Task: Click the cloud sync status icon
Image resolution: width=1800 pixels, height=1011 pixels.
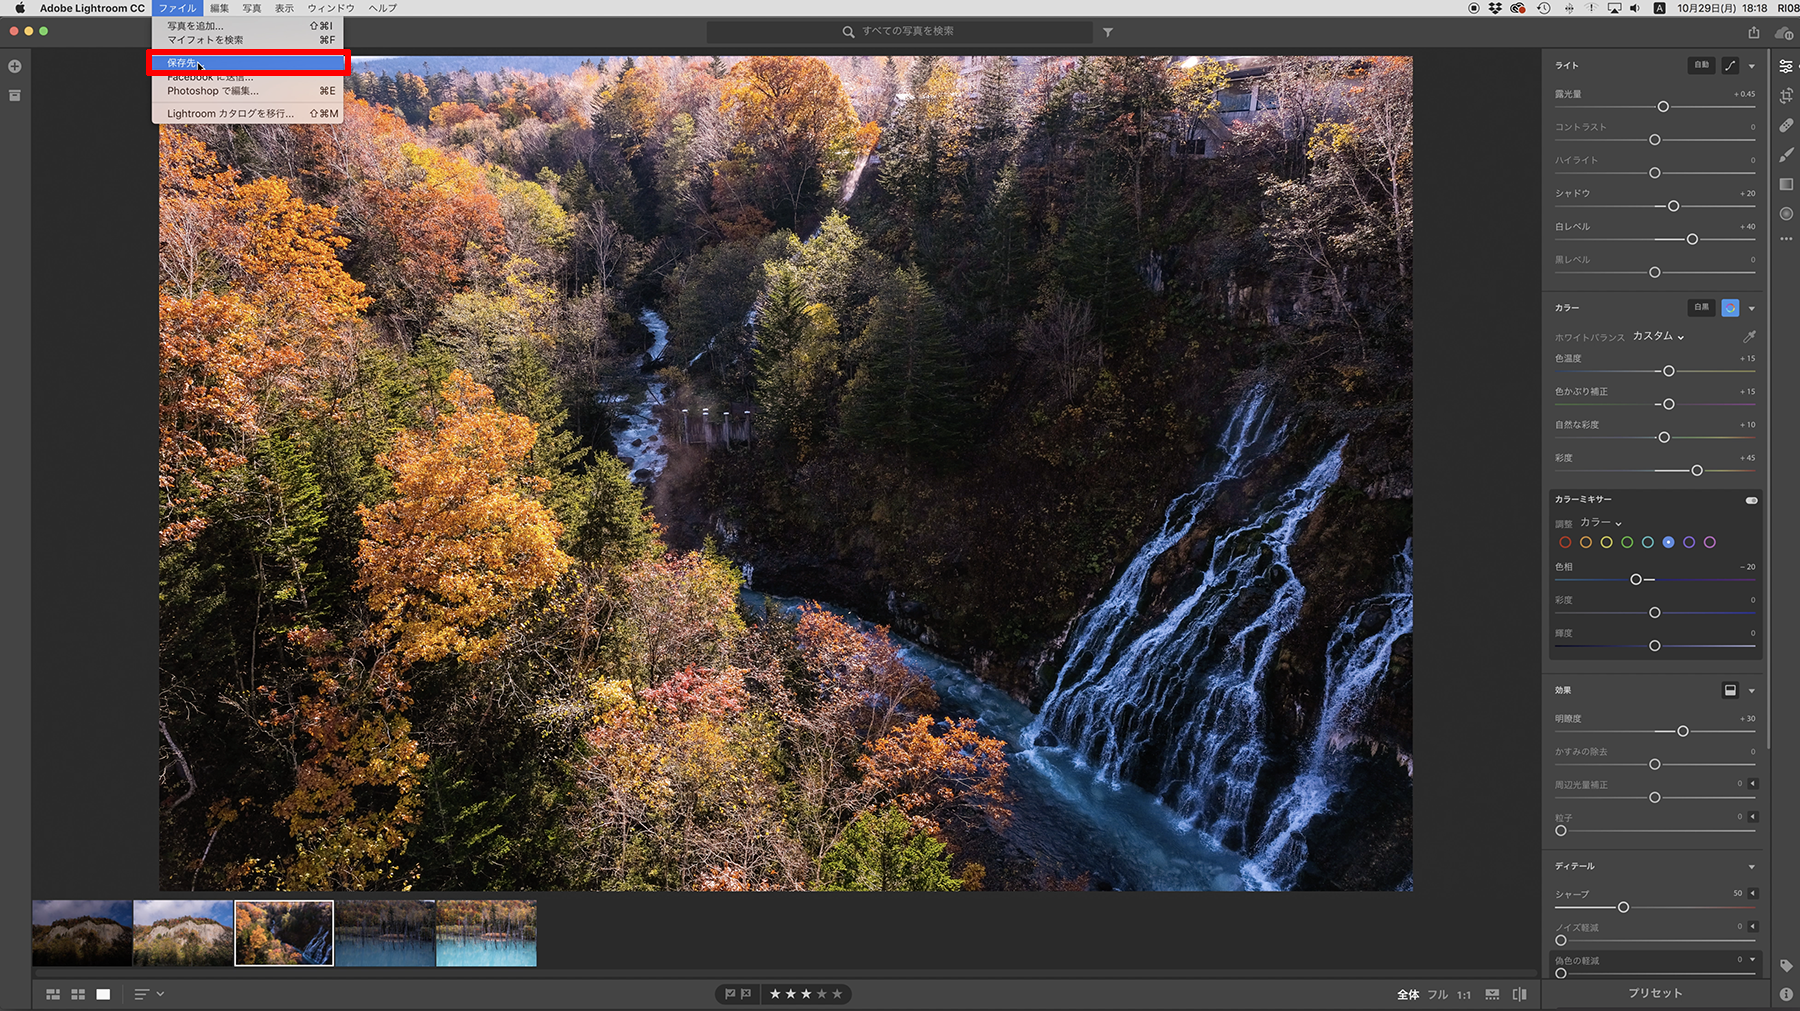Action: tap(1783, 32)
